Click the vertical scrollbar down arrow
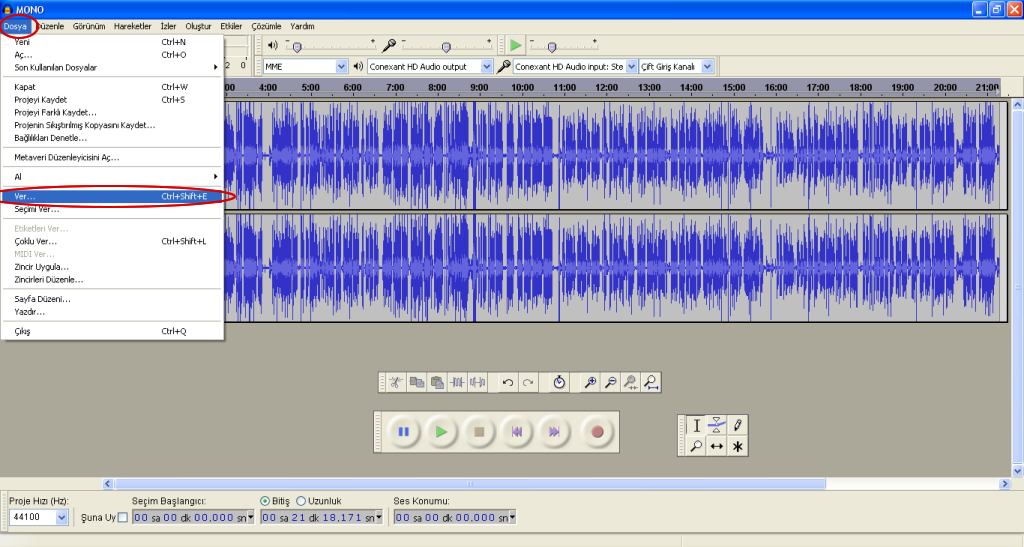This screenshot has width=1024, height=547. tap(1017, 471)
